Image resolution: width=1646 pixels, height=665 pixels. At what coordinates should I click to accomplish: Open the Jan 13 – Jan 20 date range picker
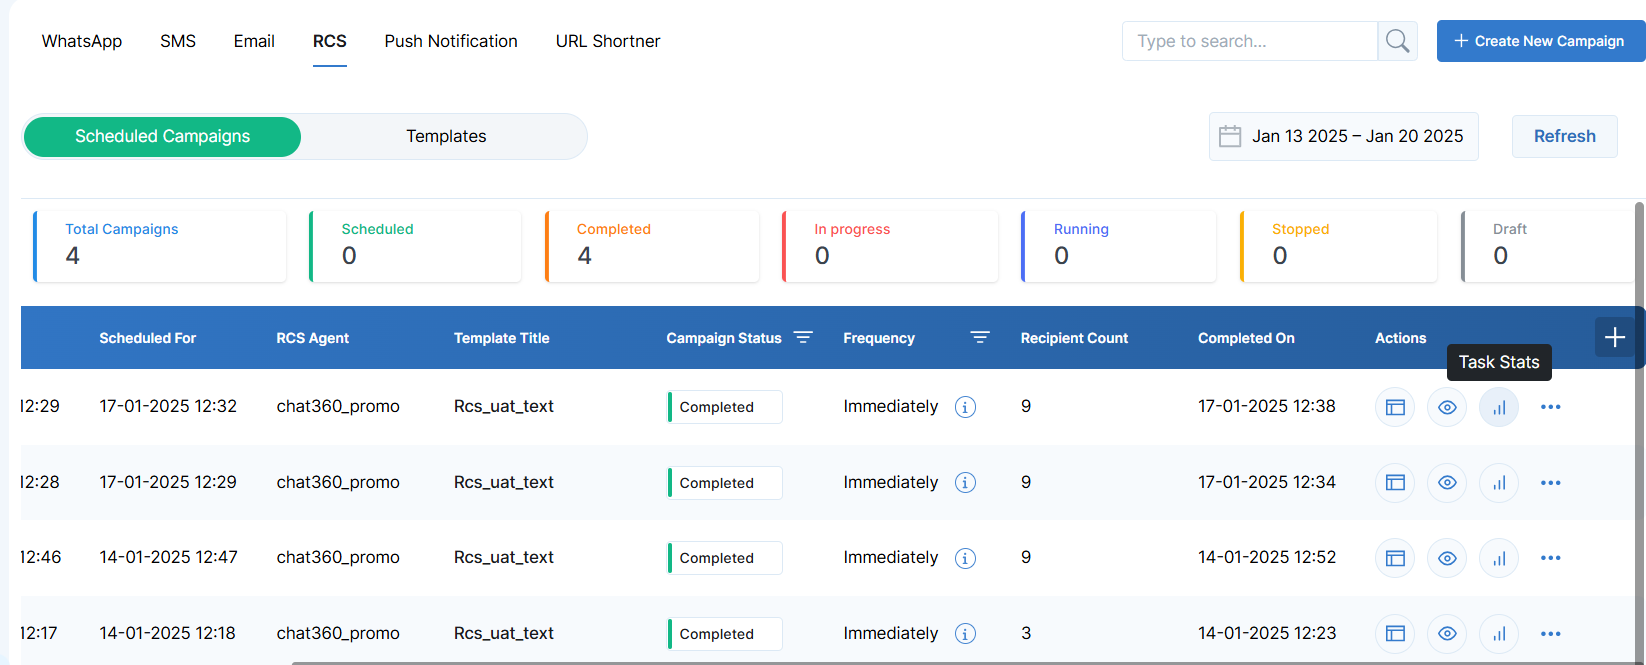1343,137
